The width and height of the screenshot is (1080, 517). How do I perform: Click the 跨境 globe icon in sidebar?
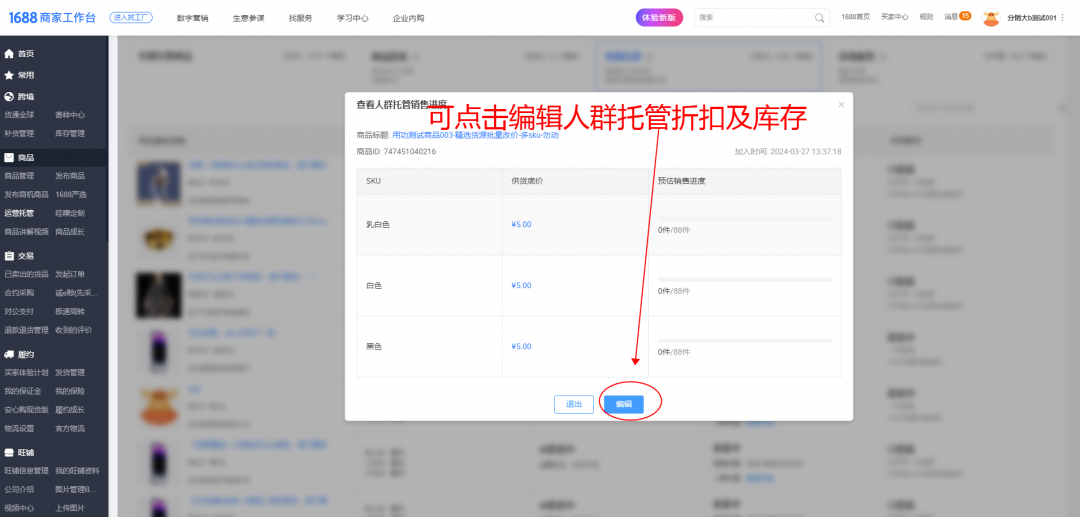click(9, 97)
